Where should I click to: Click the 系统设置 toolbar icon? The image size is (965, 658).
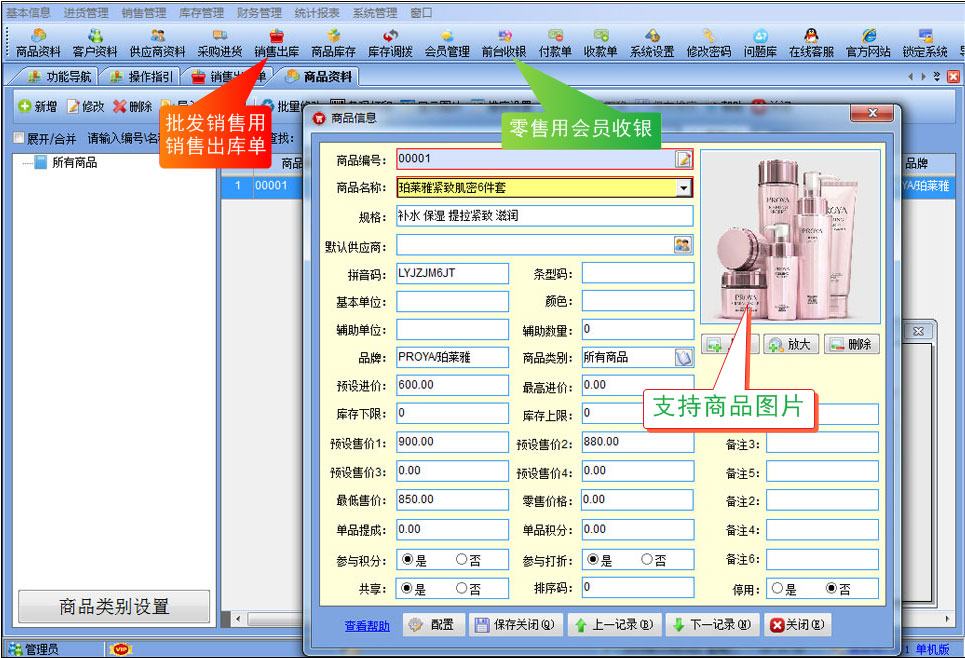point(652,43)
